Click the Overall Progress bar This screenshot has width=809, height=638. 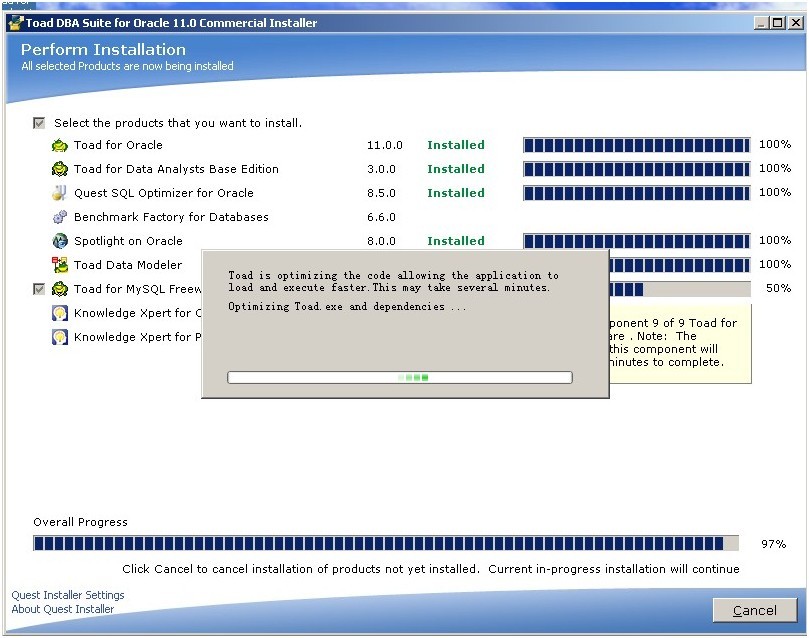click(x=386, y=543)
